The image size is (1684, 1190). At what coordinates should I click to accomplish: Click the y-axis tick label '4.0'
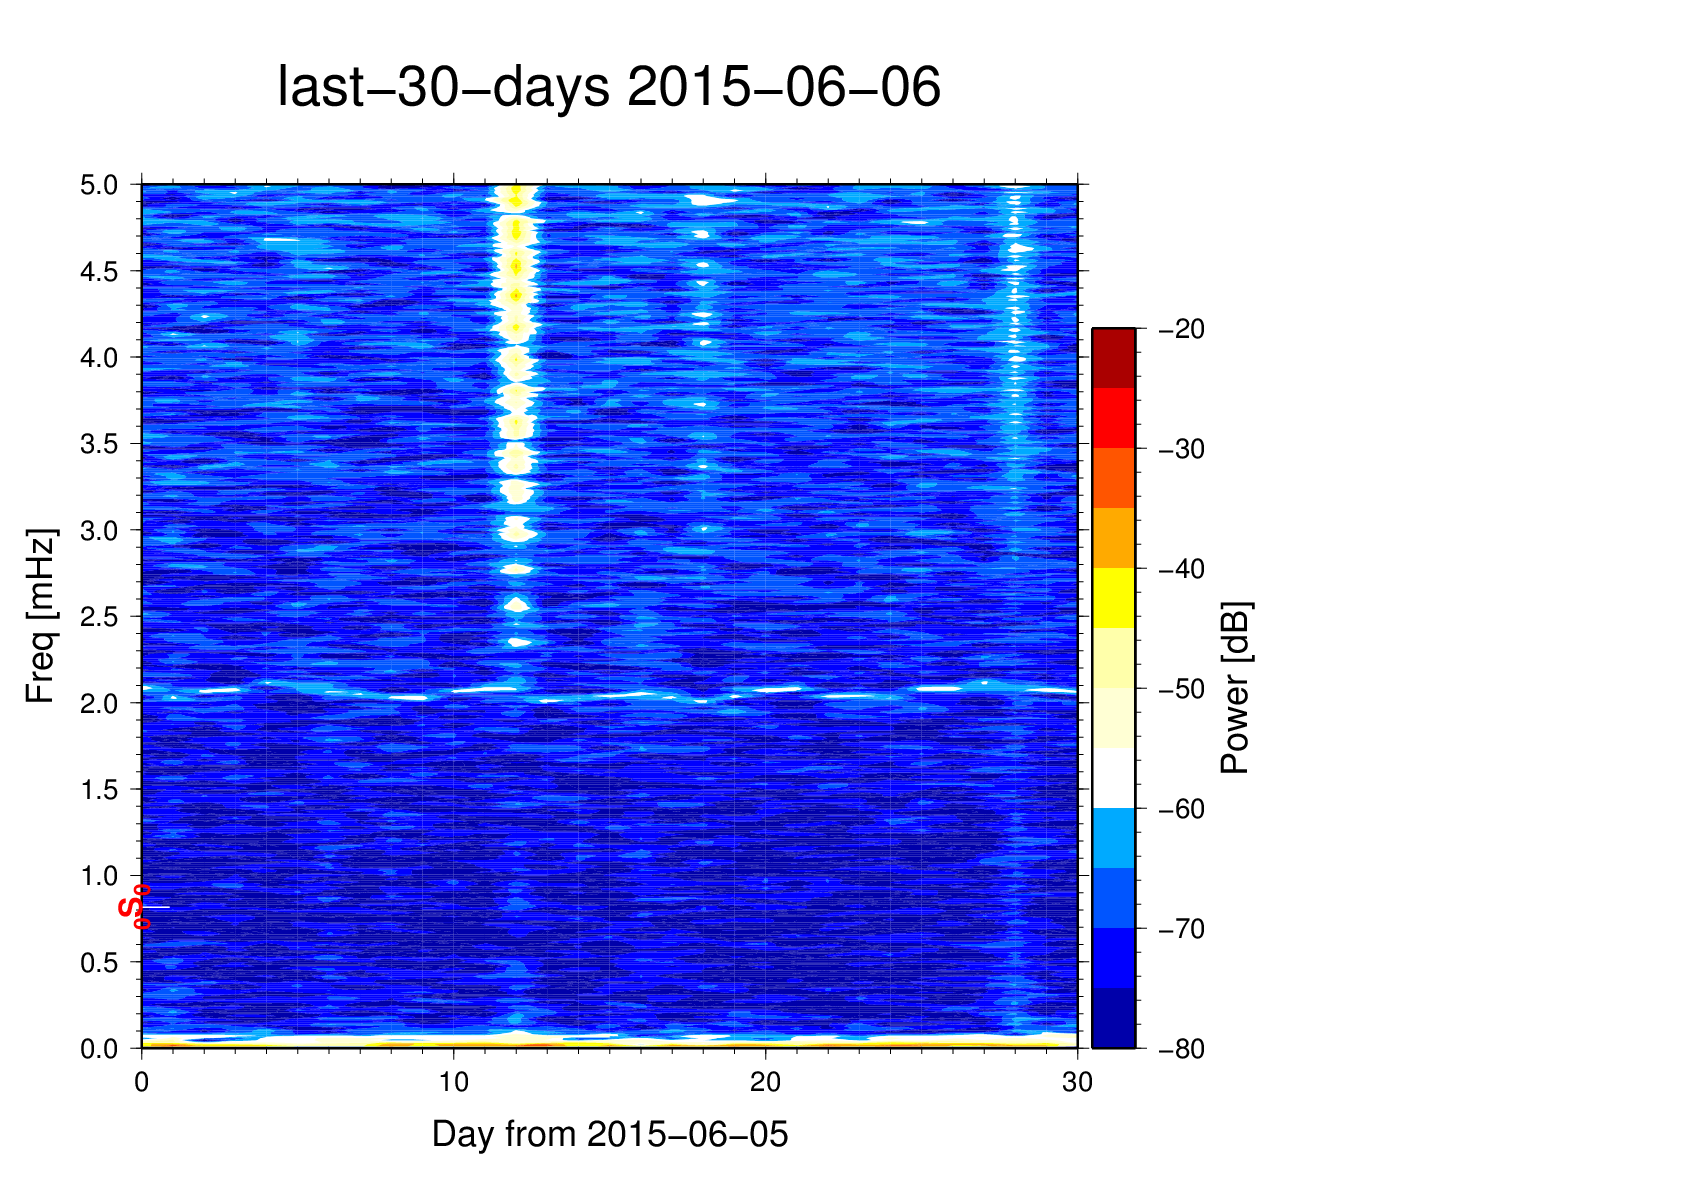(98, 358)
